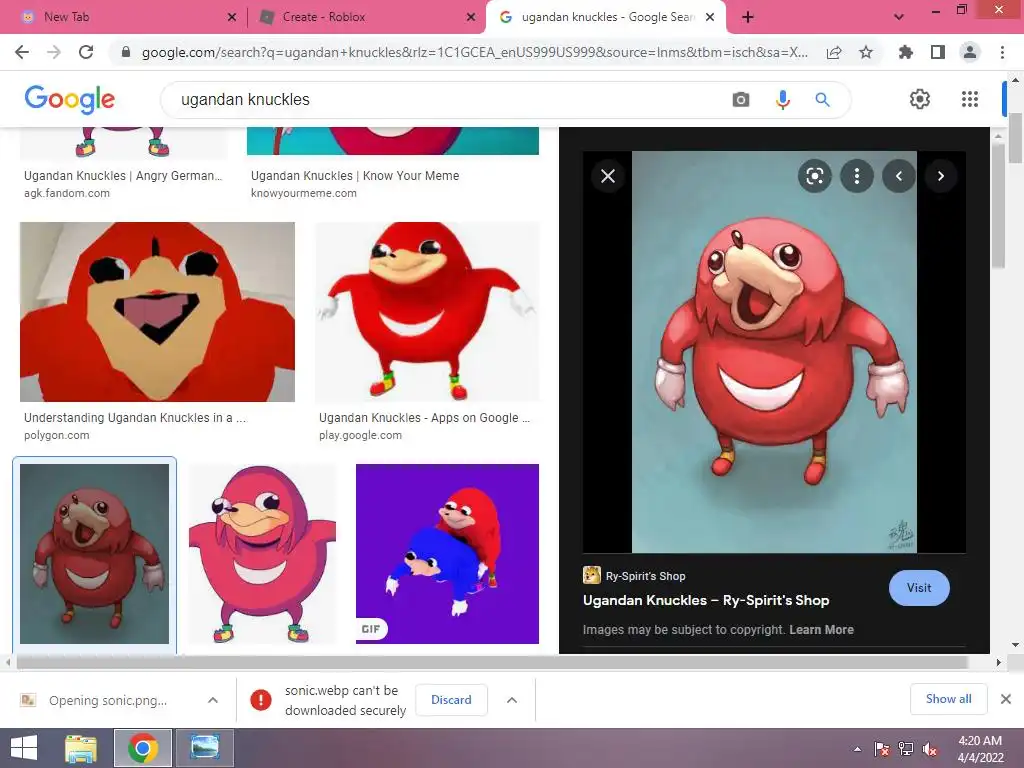Open the polygon.com Knuckles thumbnail
Screen dimensions: 1024x768
[157, 312]
